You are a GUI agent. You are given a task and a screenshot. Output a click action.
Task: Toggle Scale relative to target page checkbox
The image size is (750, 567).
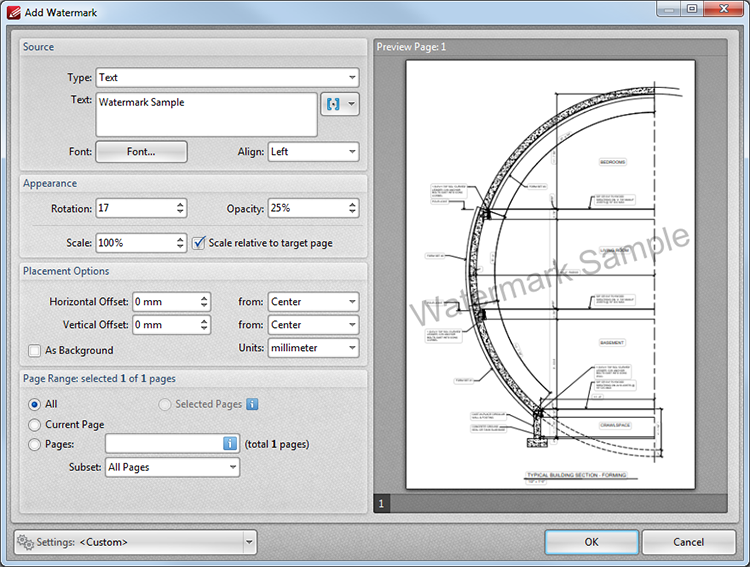tap(199, 243)
